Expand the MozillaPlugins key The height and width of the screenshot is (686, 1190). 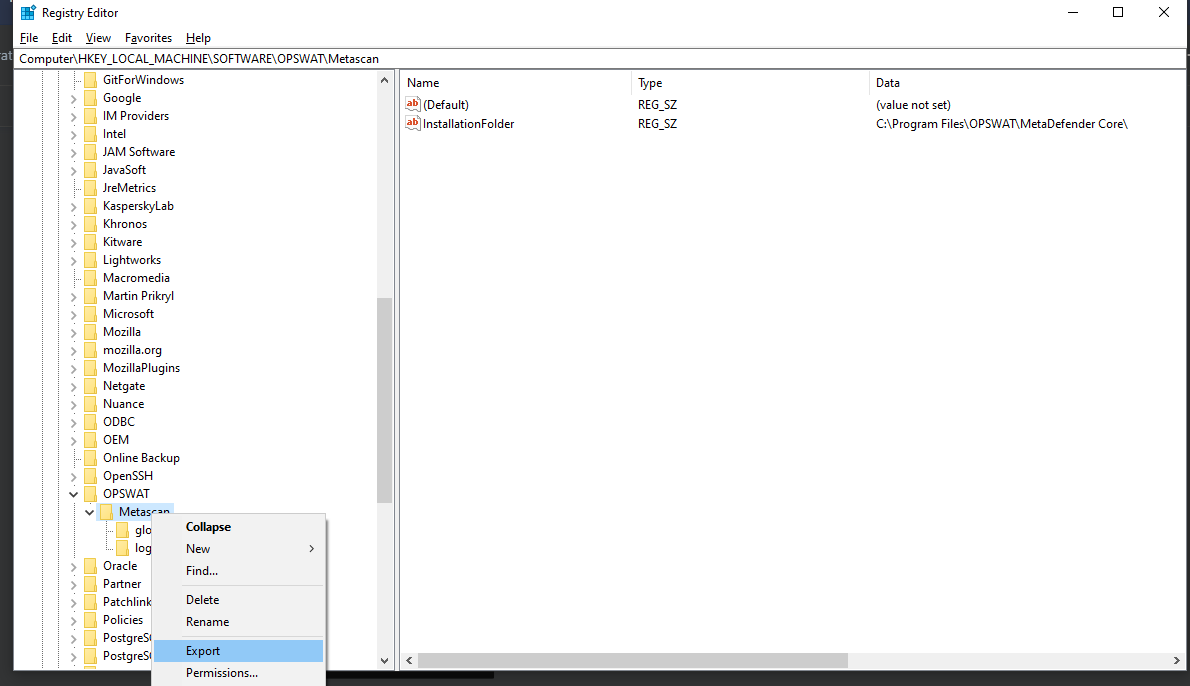(x=74, y=369)
